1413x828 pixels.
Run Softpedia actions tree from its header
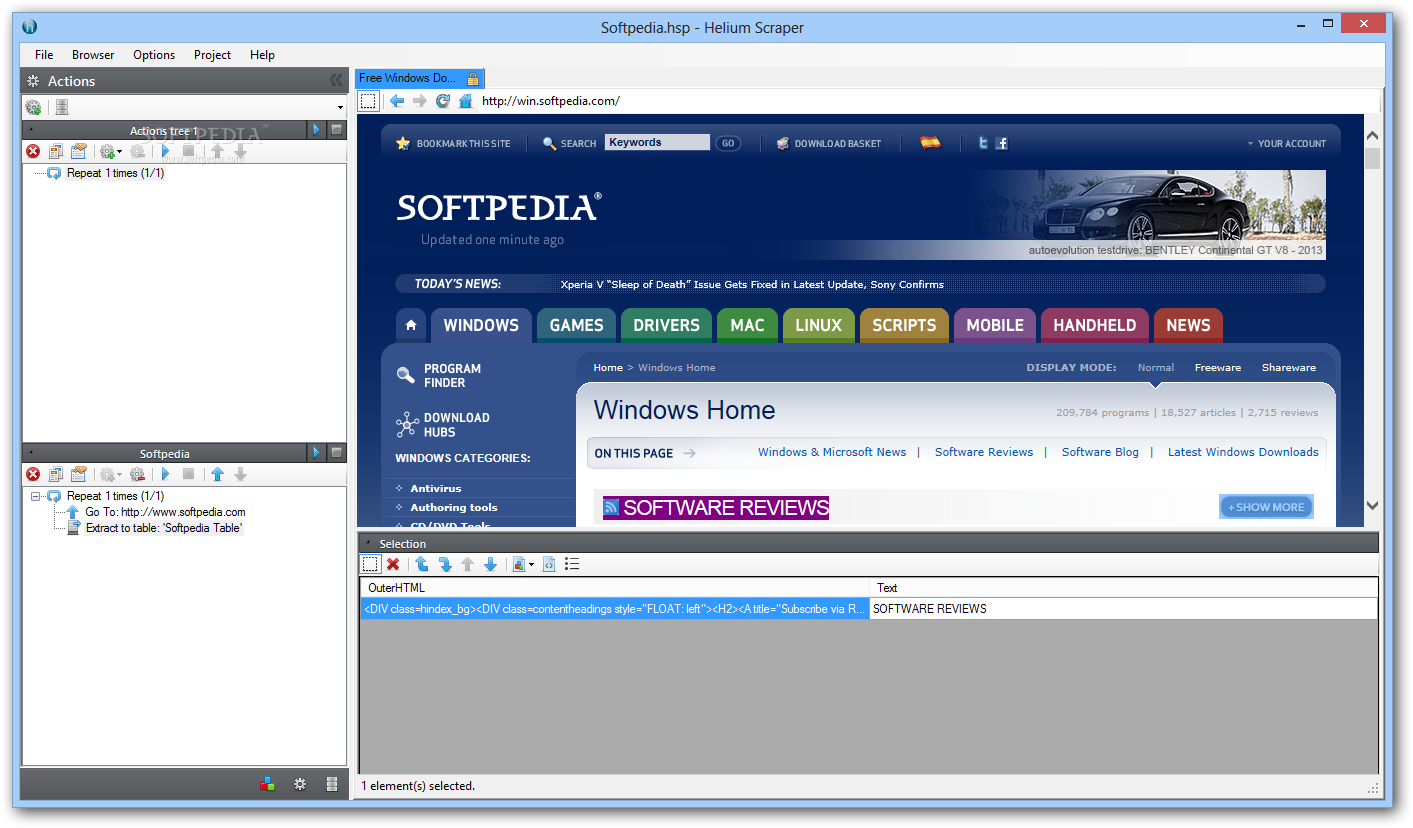316,453
